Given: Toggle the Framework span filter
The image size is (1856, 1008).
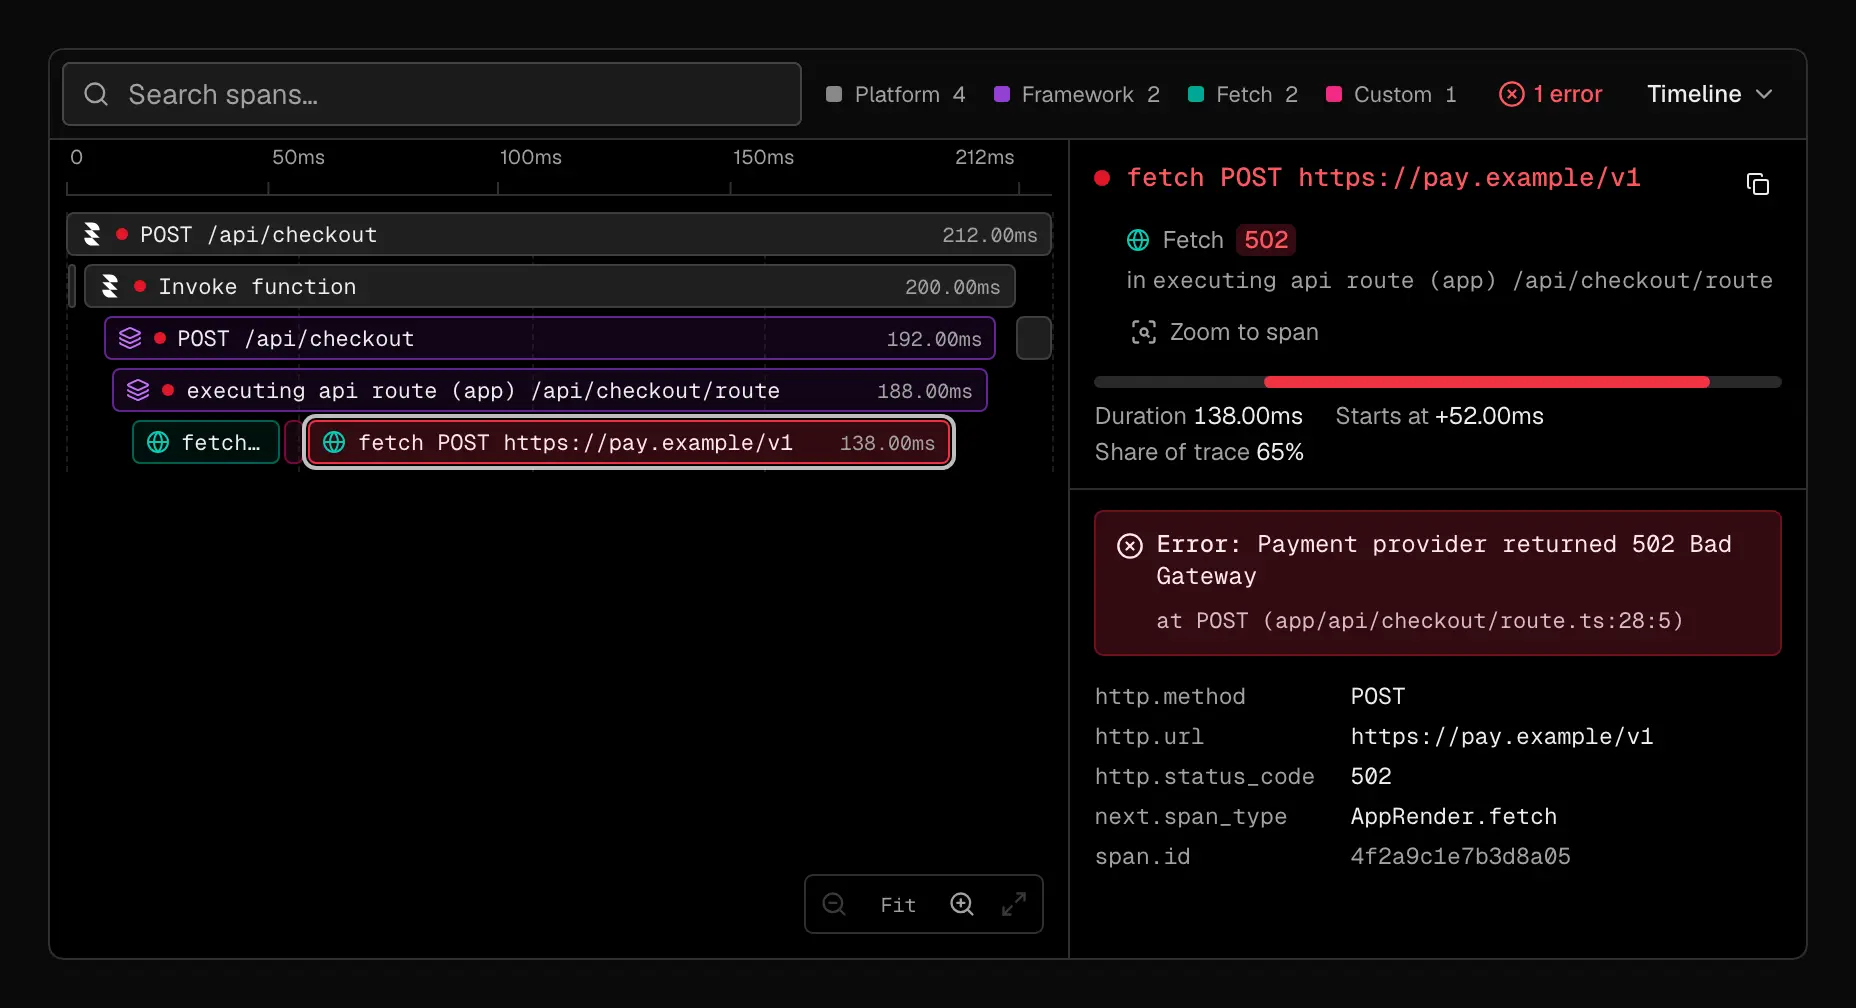Looking at the screenshot, I should (1077, 94).
